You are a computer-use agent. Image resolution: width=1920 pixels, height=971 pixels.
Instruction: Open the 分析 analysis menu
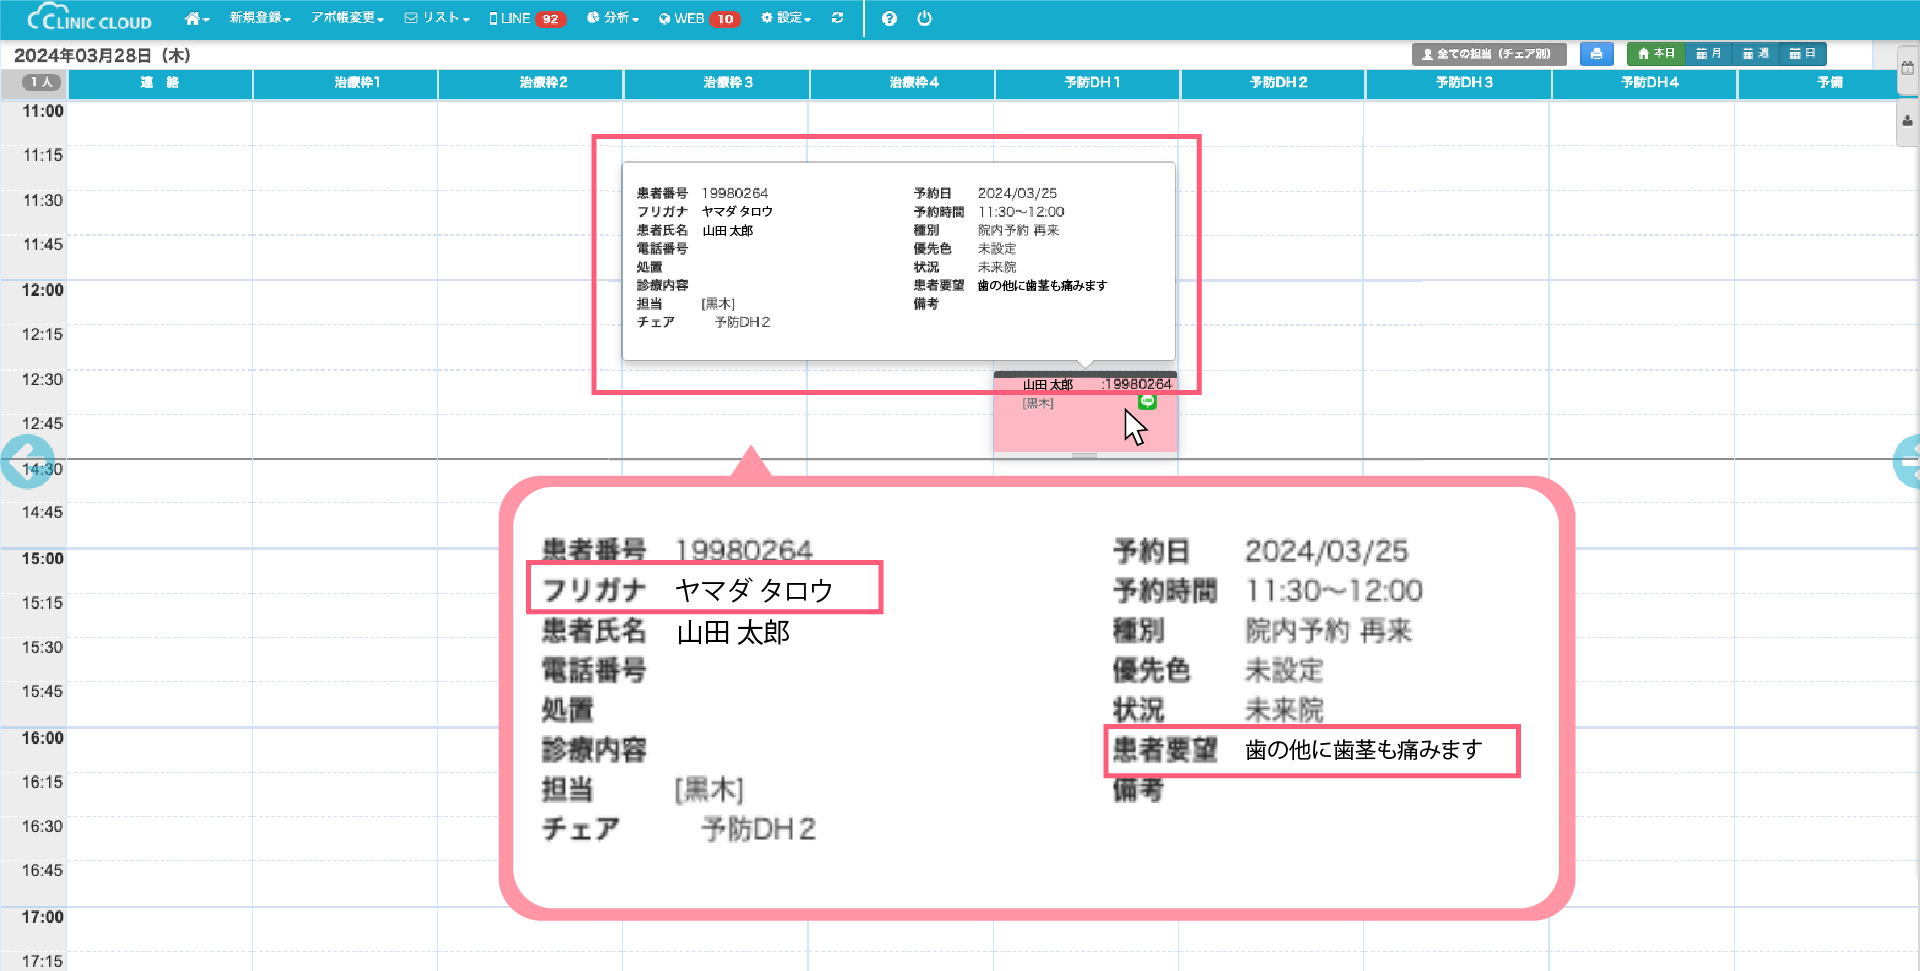click(612, 19)
